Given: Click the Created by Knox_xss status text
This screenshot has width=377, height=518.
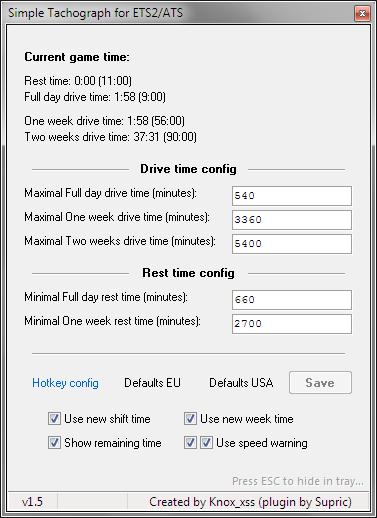Looking at the screenshot, I should click(x=250, y=502).
